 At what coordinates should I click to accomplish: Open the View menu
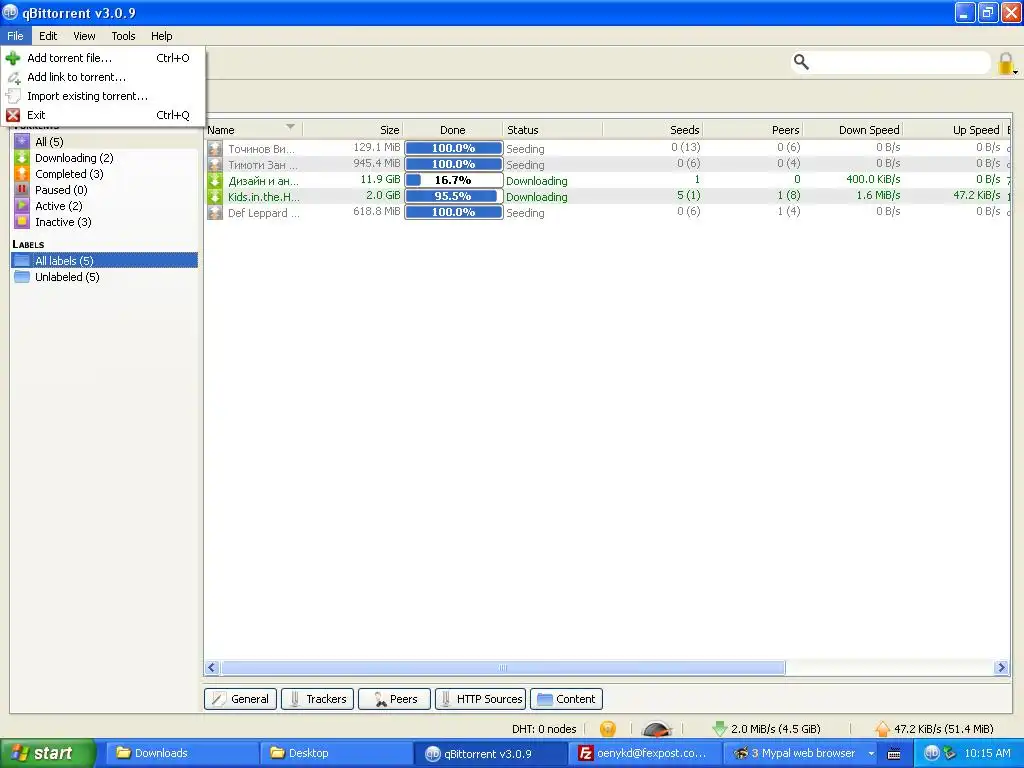84,36
